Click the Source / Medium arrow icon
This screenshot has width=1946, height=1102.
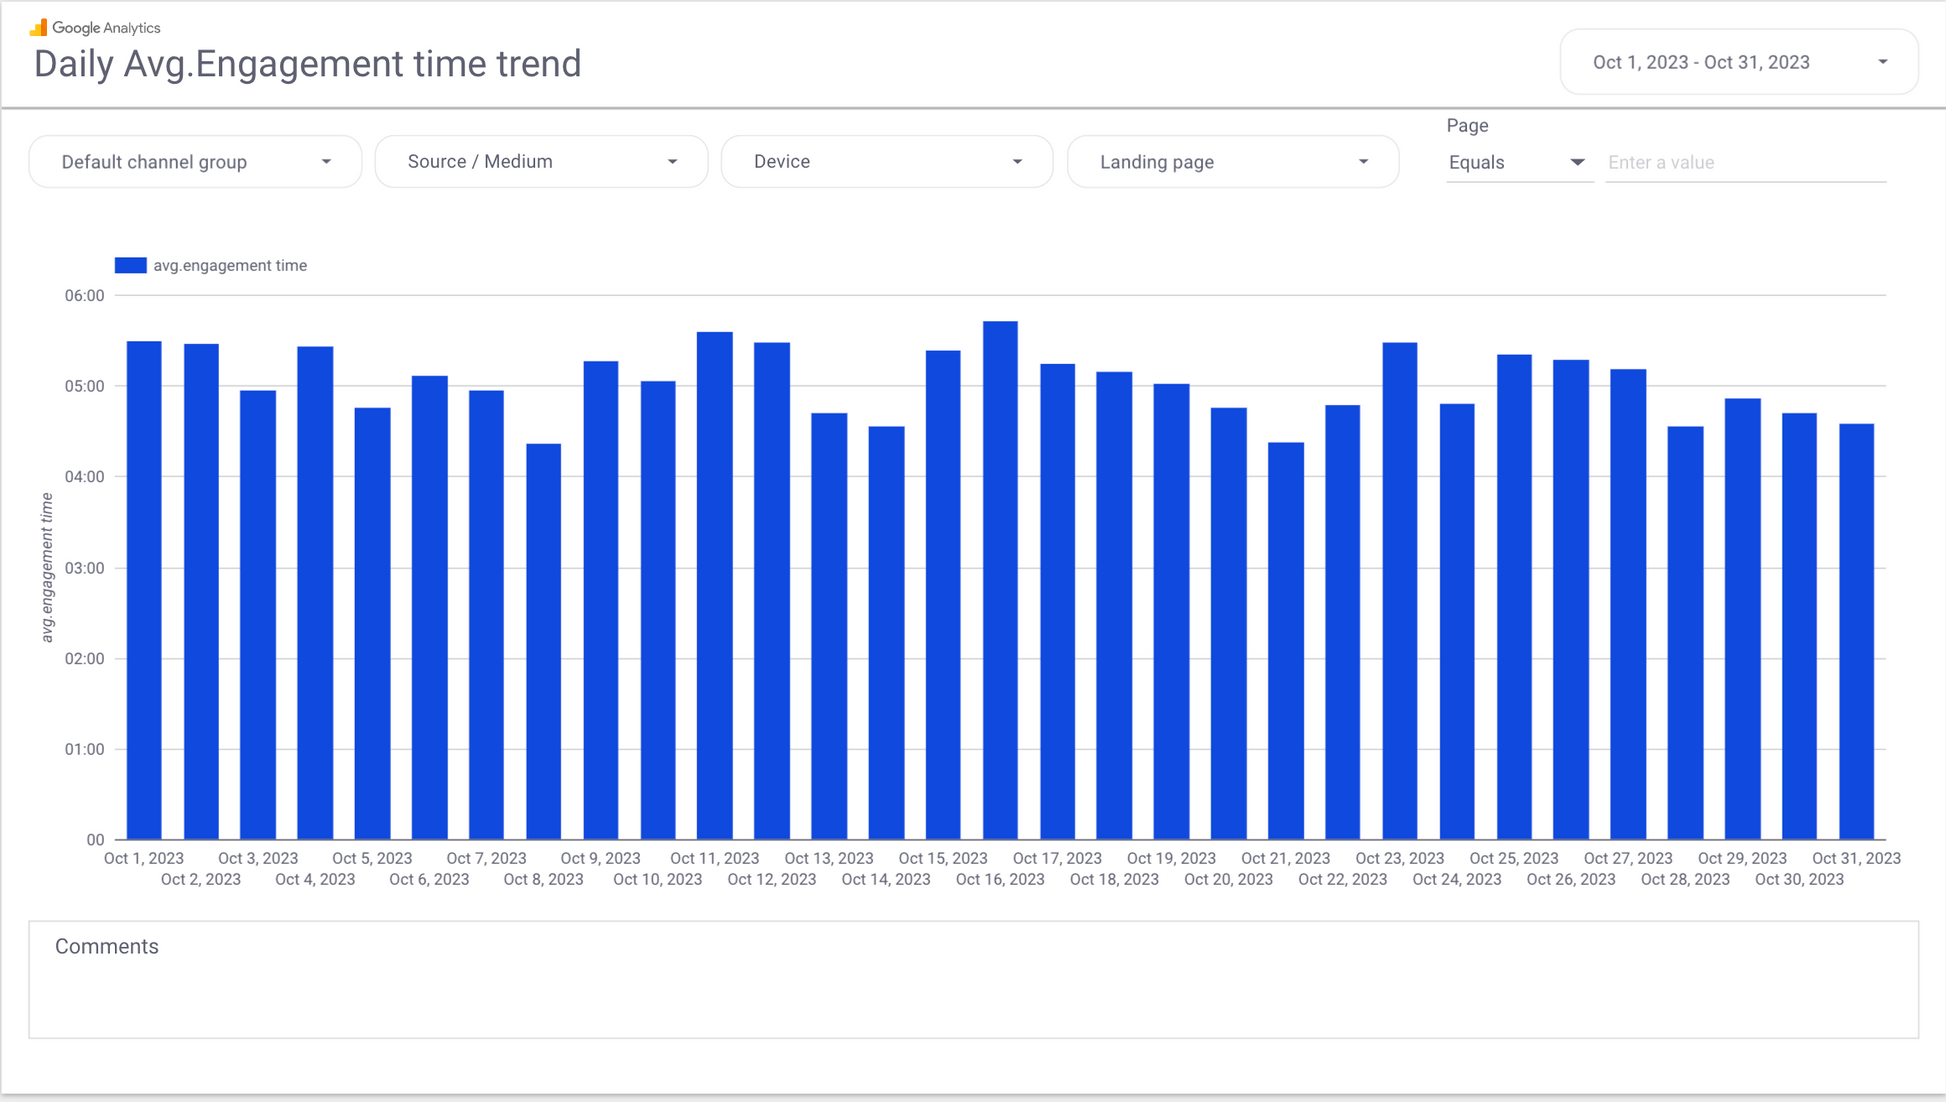pos(672,162)
